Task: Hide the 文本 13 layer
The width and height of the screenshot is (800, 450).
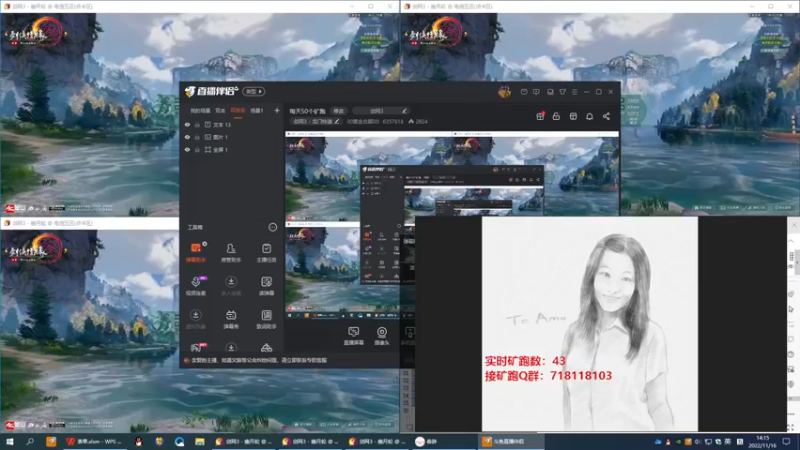Action: (x=187, y=124)
